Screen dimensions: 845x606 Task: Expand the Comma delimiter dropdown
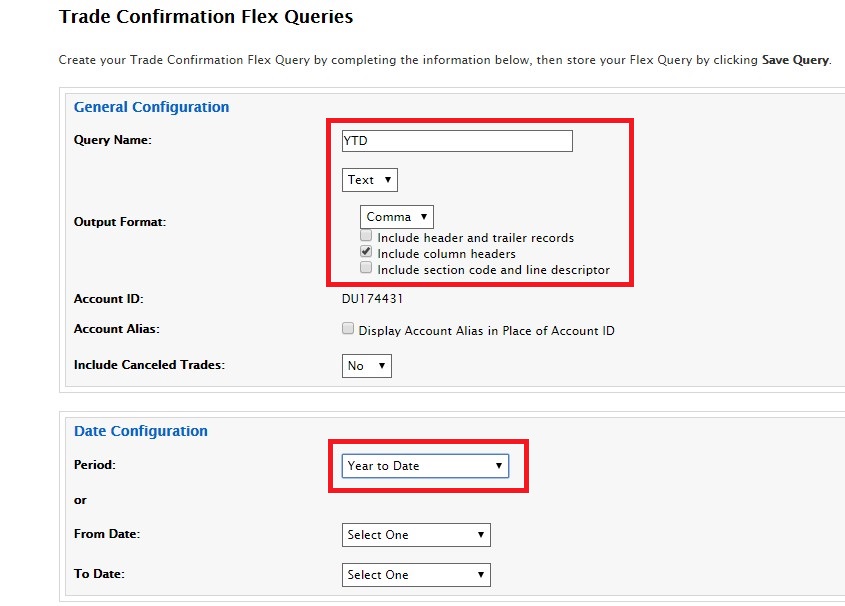(396, 217)
